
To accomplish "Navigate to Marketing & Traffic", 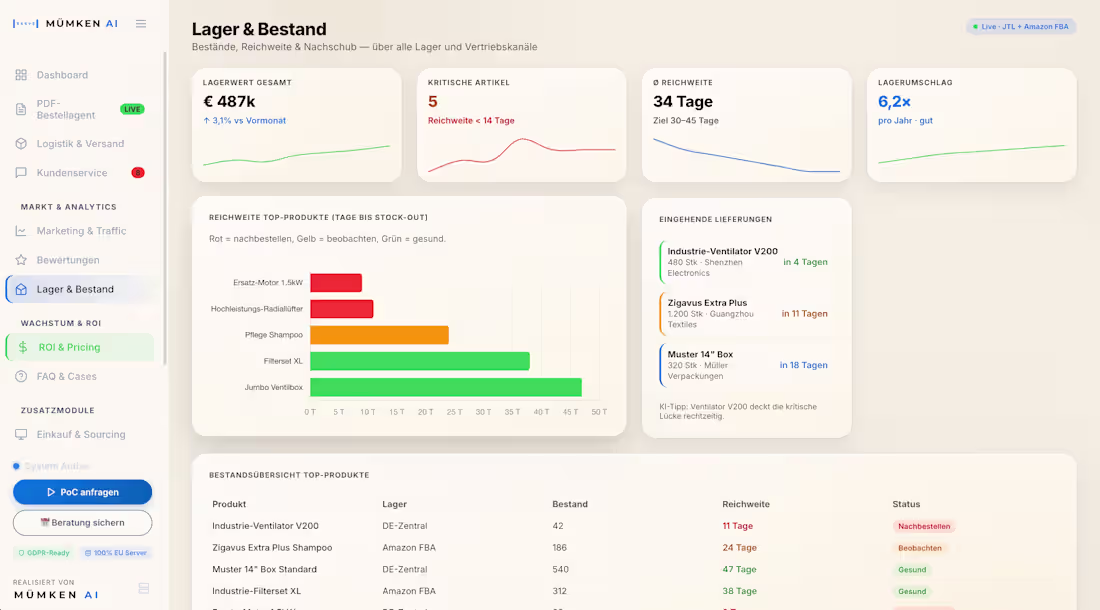I will coord(79,231).
